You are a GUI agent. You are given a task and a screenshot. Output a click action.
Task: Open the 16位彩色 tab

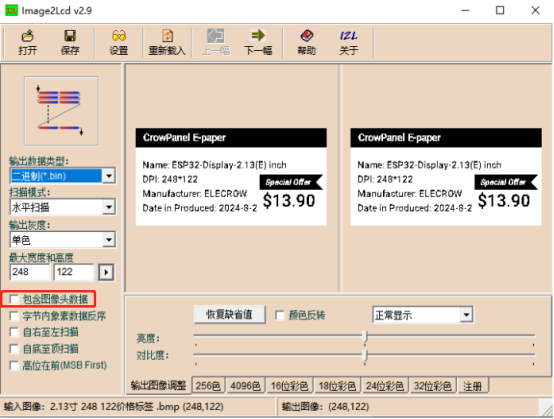click(289, 386)
